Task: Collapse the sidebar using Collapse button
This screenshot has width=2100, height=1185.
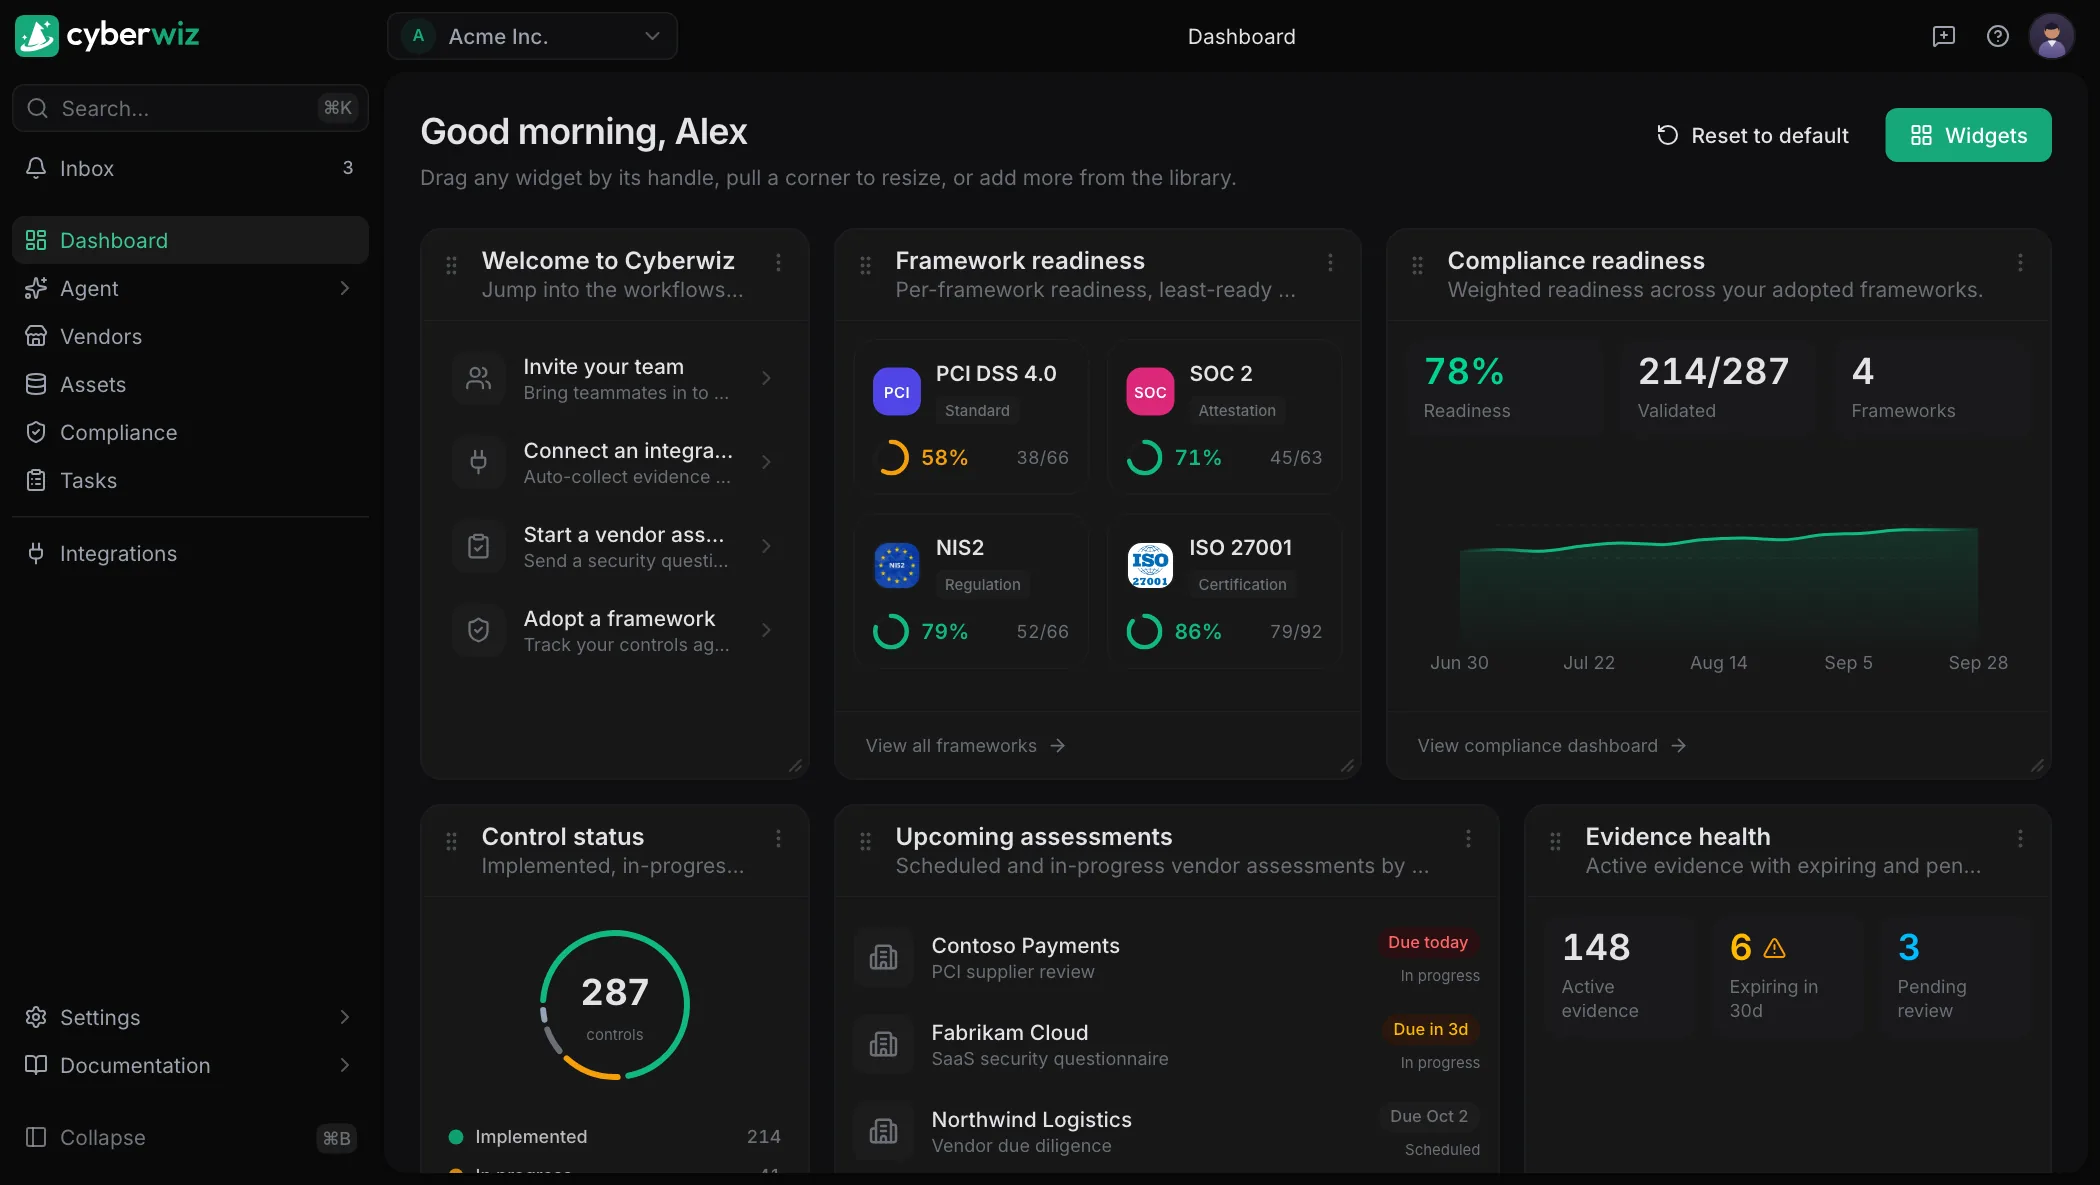Action: click(190, 1137)
